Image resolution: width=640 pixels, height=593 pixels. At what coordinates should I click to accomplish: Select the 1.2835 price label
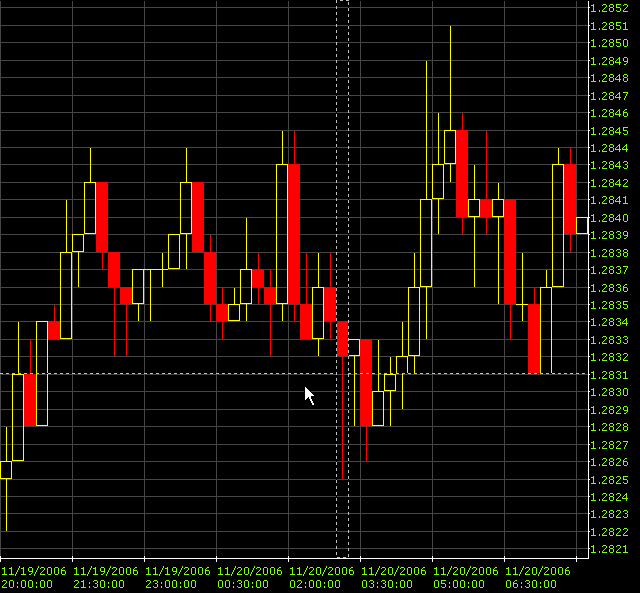click(609, 305)
